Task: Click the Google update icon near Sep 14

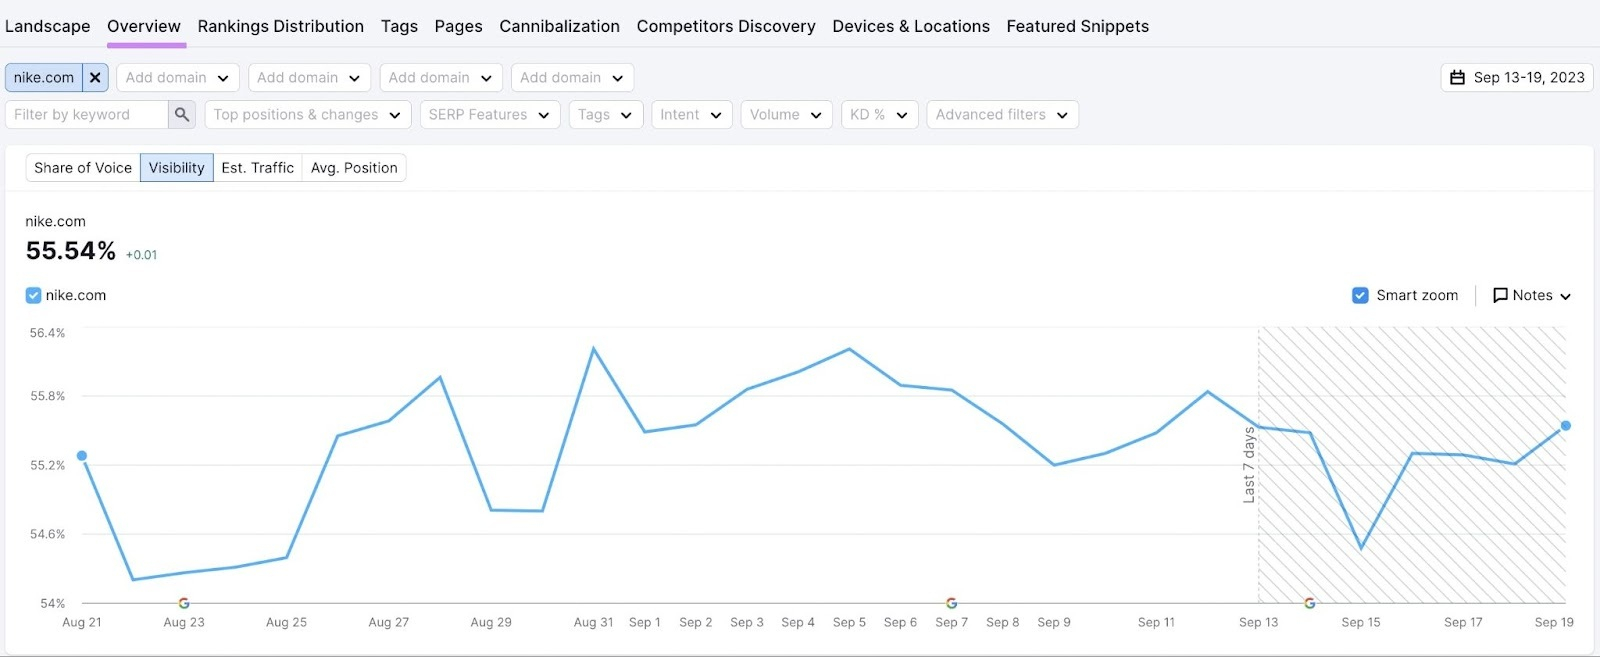Action: point(1310,603)
